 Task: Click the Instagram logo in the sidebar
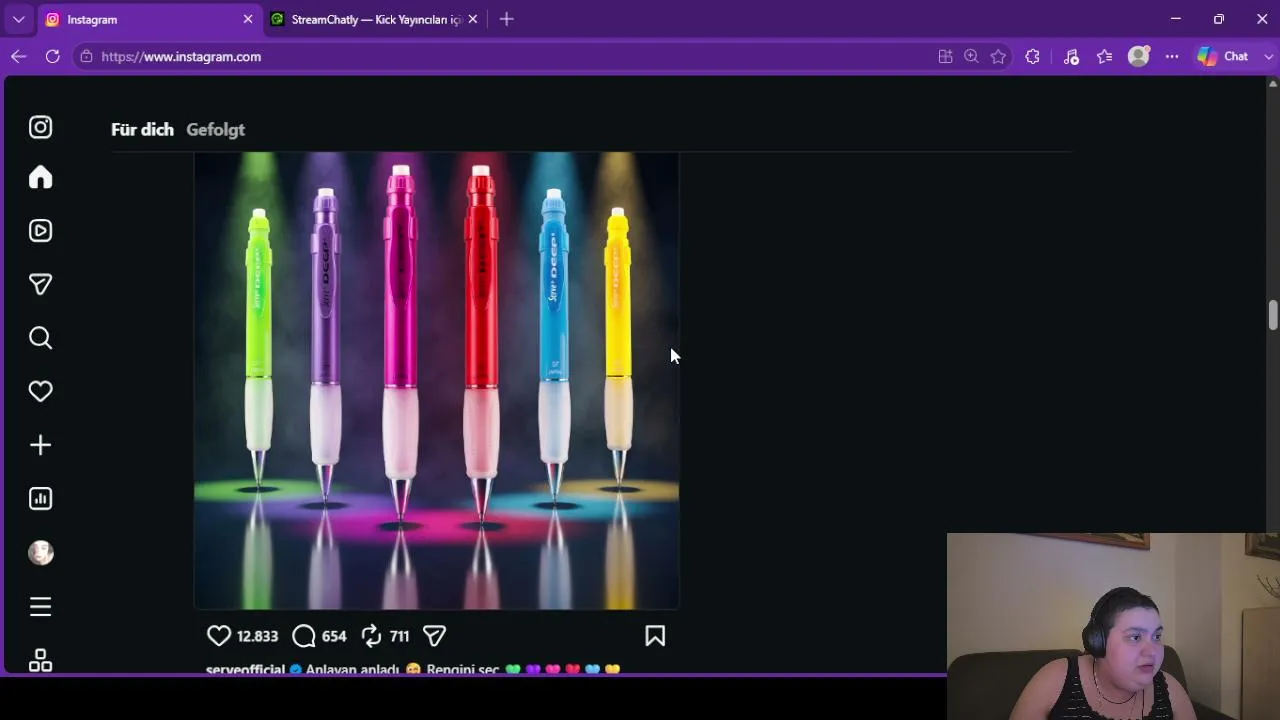point(40,127)
